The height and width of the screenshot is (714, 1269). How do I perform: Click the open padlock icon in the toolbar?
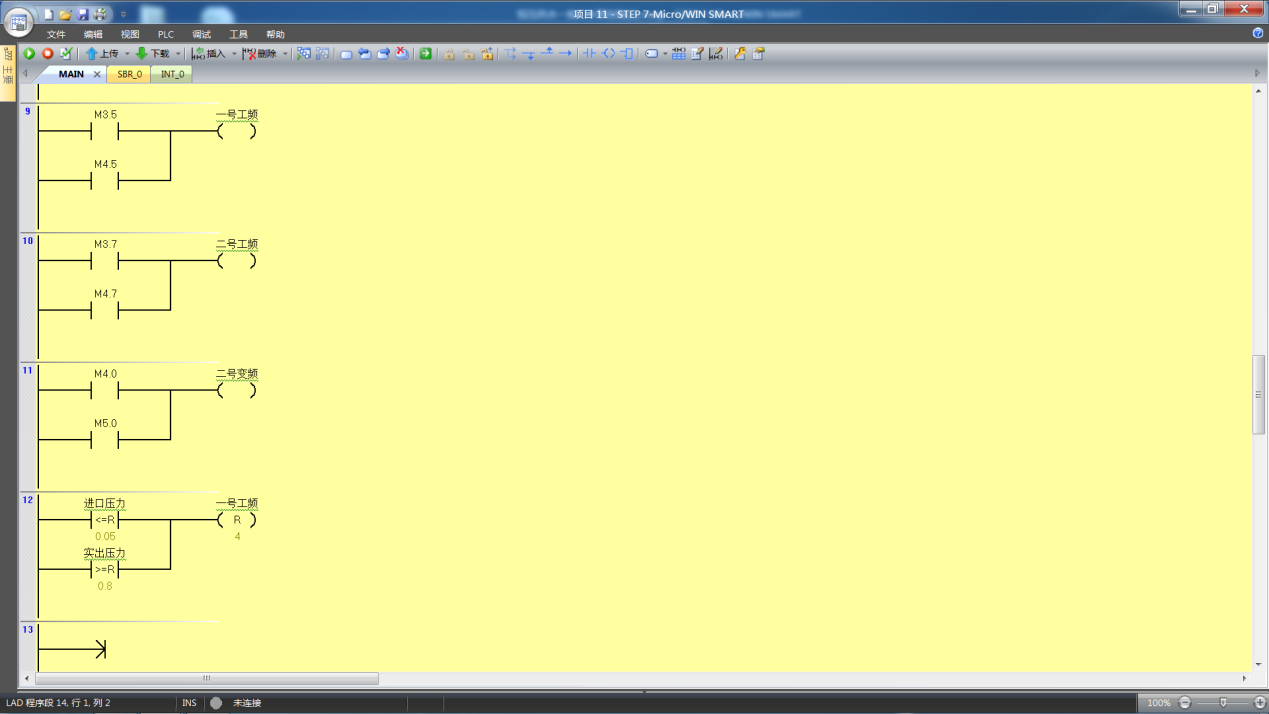pos(468,54)
